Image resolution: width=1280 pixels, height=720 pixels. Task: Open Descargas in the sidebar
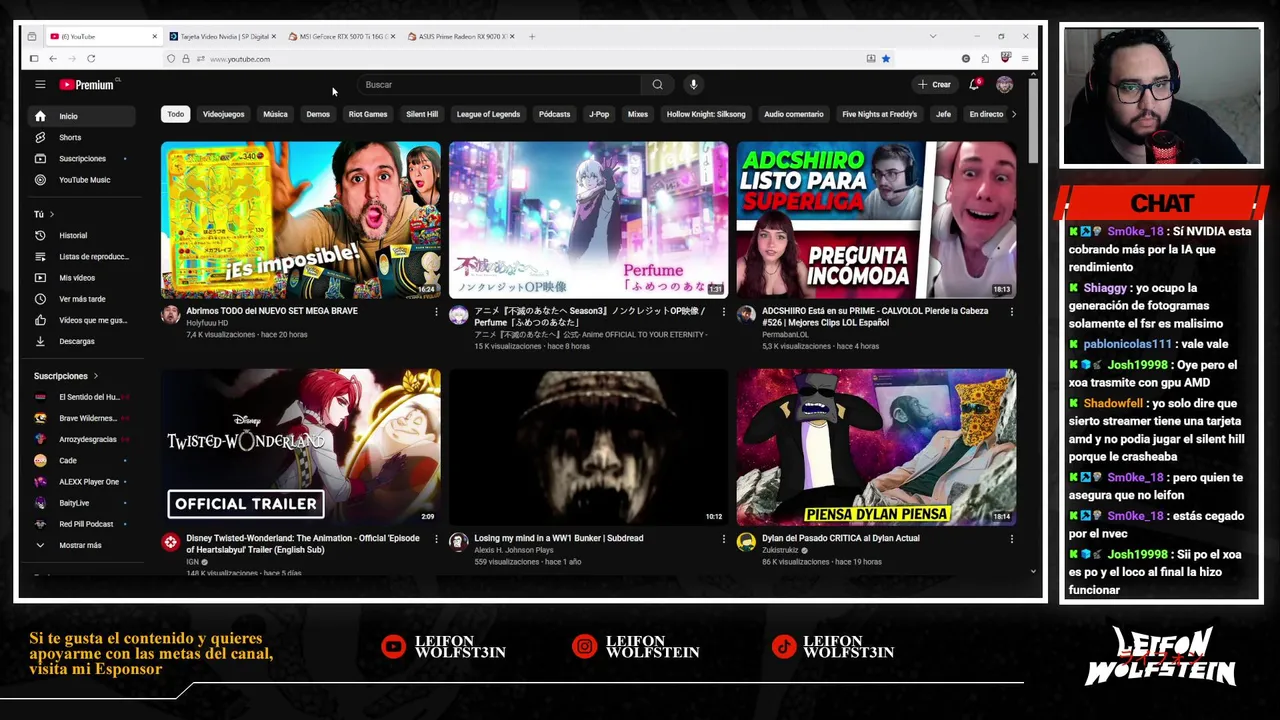83,341
